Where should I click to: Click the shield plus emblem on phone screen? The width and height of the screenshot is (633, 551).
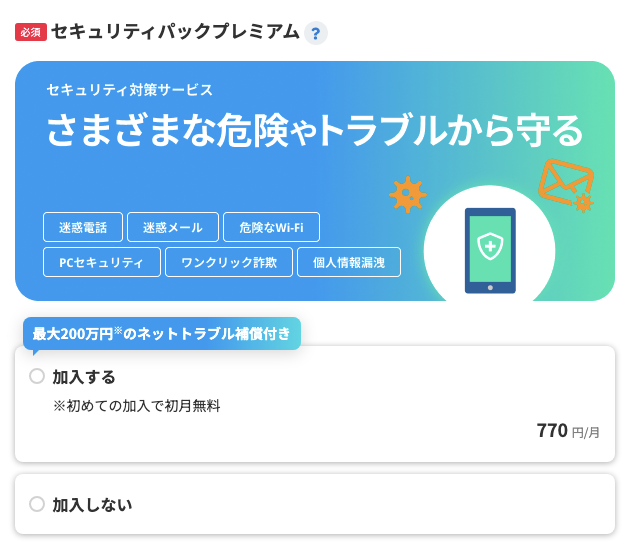(490, 246)
